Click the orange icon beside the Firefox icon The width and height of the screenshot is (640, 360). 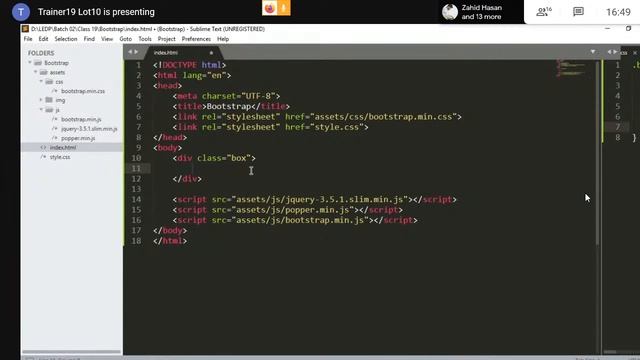(x=284, y=8)
